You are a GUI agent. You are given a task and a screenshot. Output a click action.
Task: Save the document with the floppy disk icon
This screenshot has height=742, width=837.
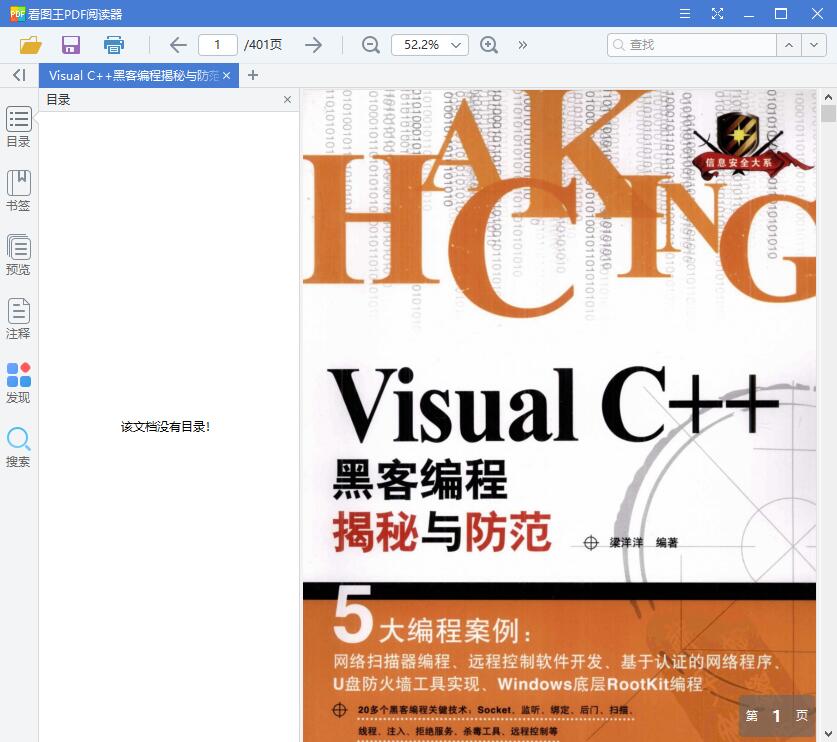click(70, 45)
